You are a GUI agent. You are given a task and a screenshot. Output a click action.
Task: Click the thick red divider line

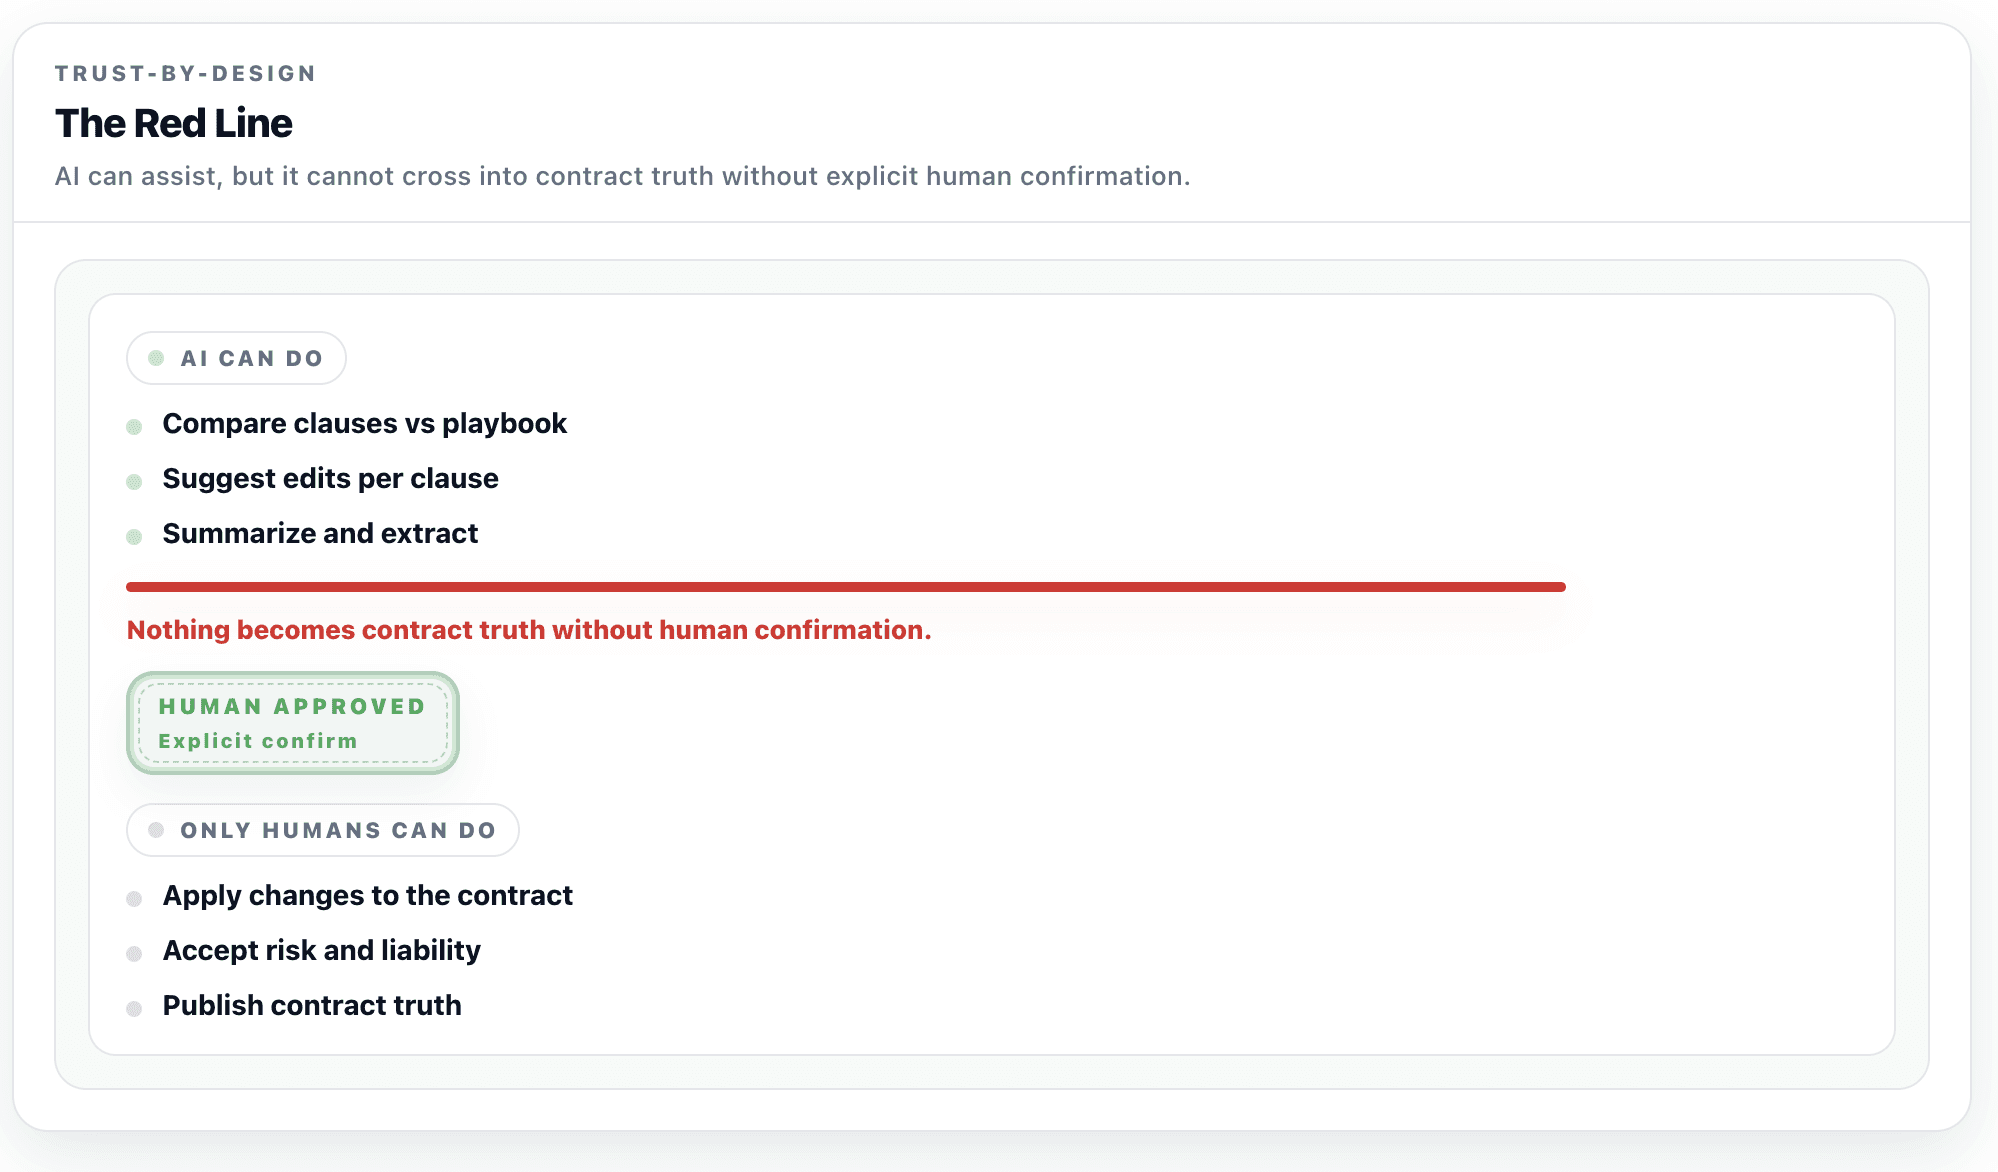pyautogui.click(x=845, y=587)
